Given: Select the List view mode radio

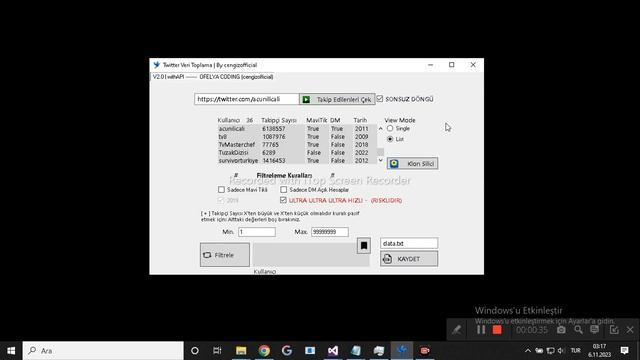Looking at the screenshot, I should [390, 139].
